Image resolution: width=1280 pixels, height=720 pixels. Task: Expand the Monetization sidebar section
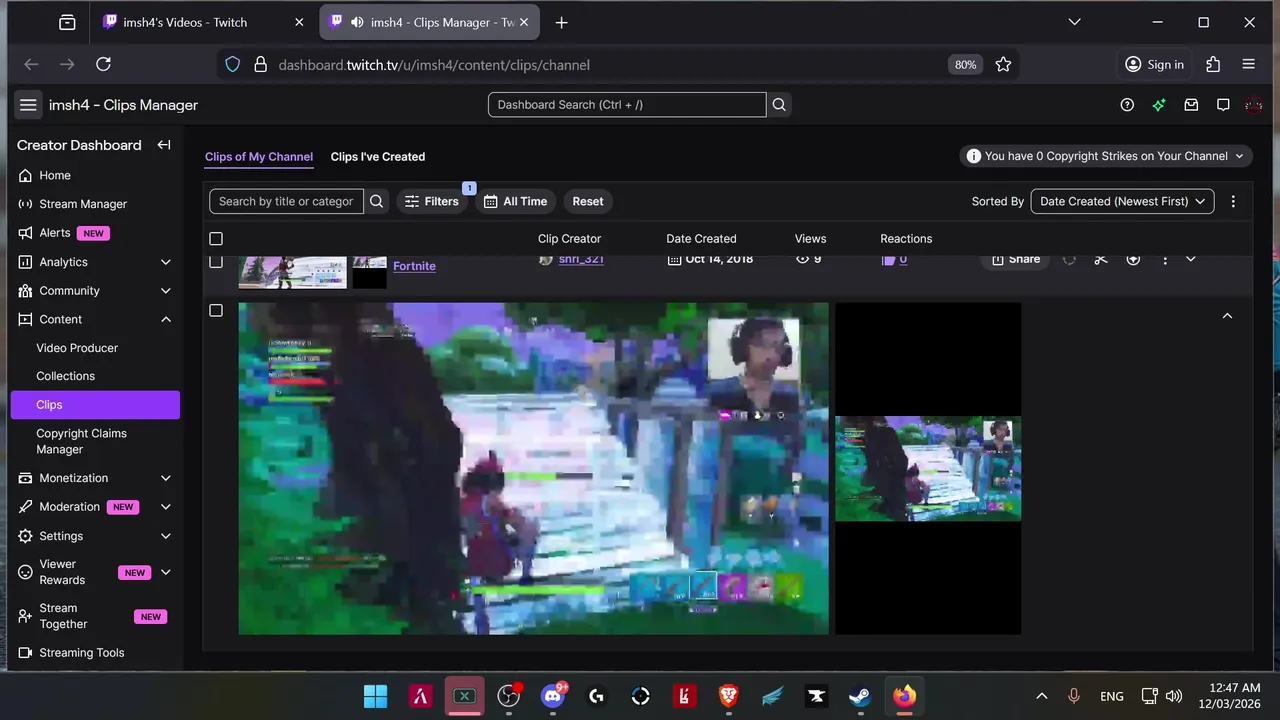coord(166,478)
